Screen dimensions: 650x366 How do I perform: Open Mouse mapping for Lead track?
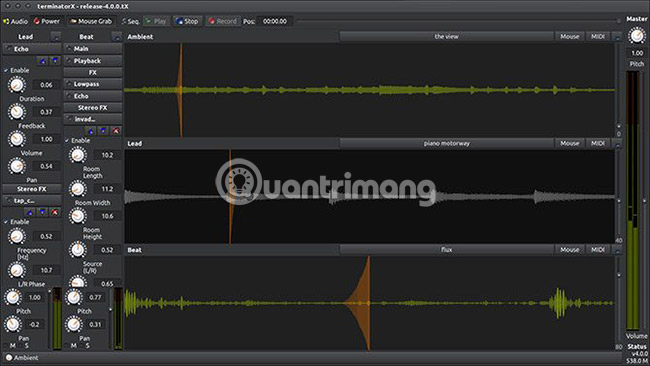570,143
